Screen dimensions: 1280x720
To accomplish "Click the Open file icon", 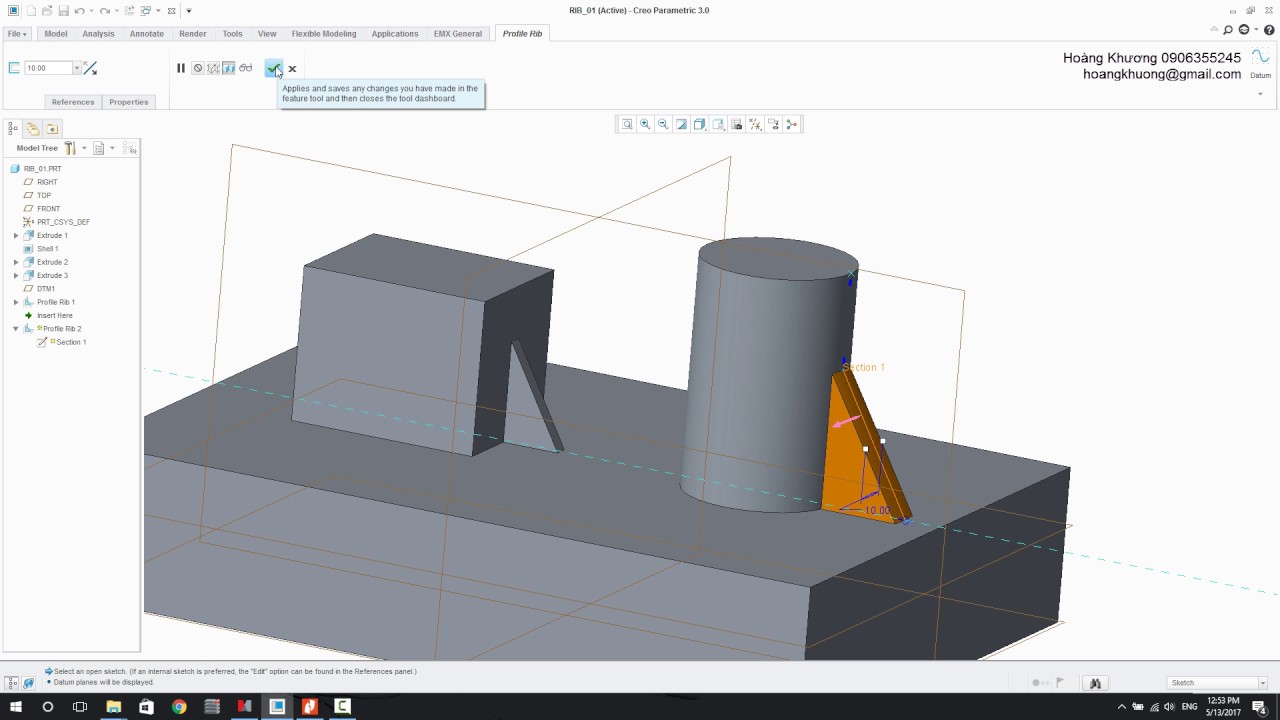I will tap(47, 10).
